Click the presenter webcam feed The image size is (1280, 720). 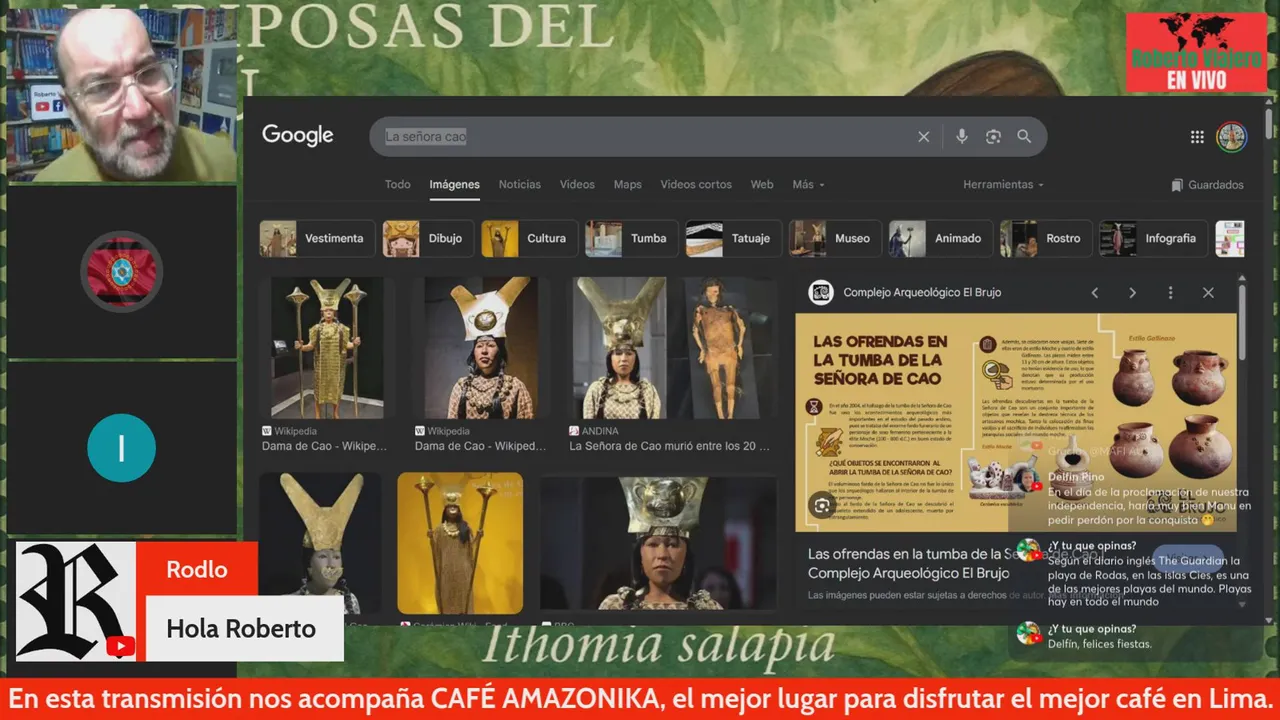pos(121,93)
